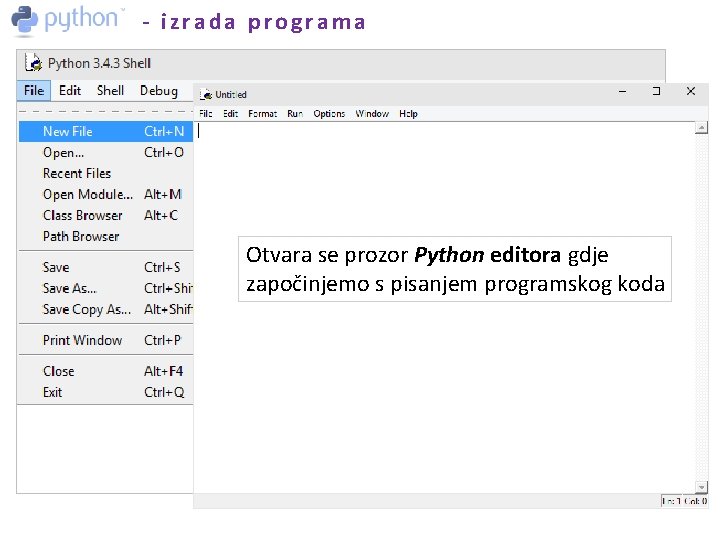The image size is (720, 540).
Task: Choose Save As... entry
Action: pos(106,288)
